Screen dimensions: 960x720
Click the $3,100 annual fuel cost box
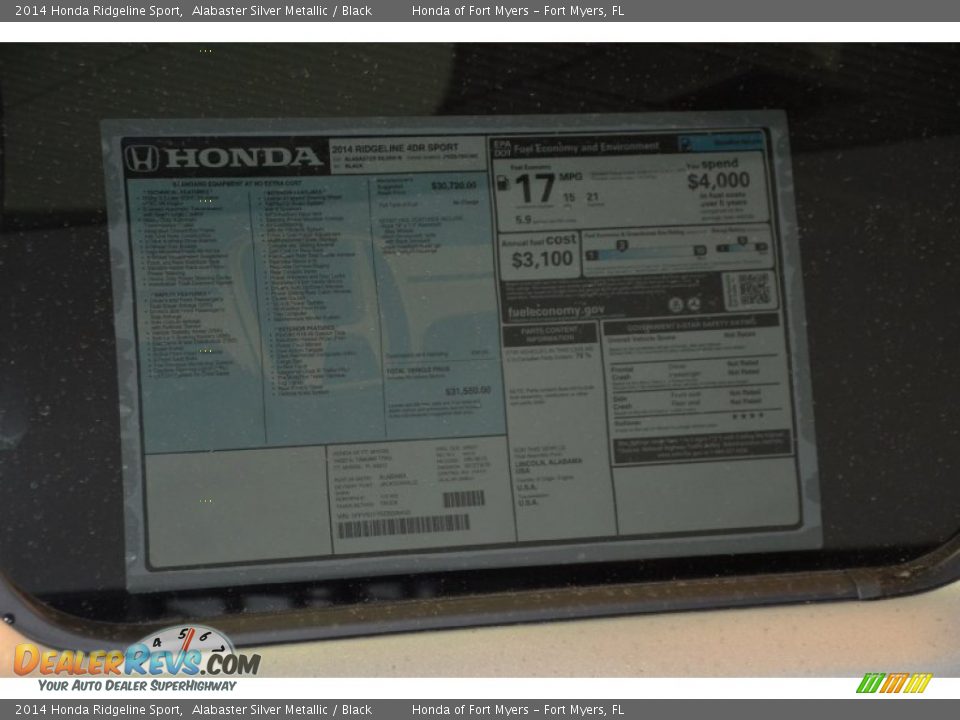pos(541,255)
